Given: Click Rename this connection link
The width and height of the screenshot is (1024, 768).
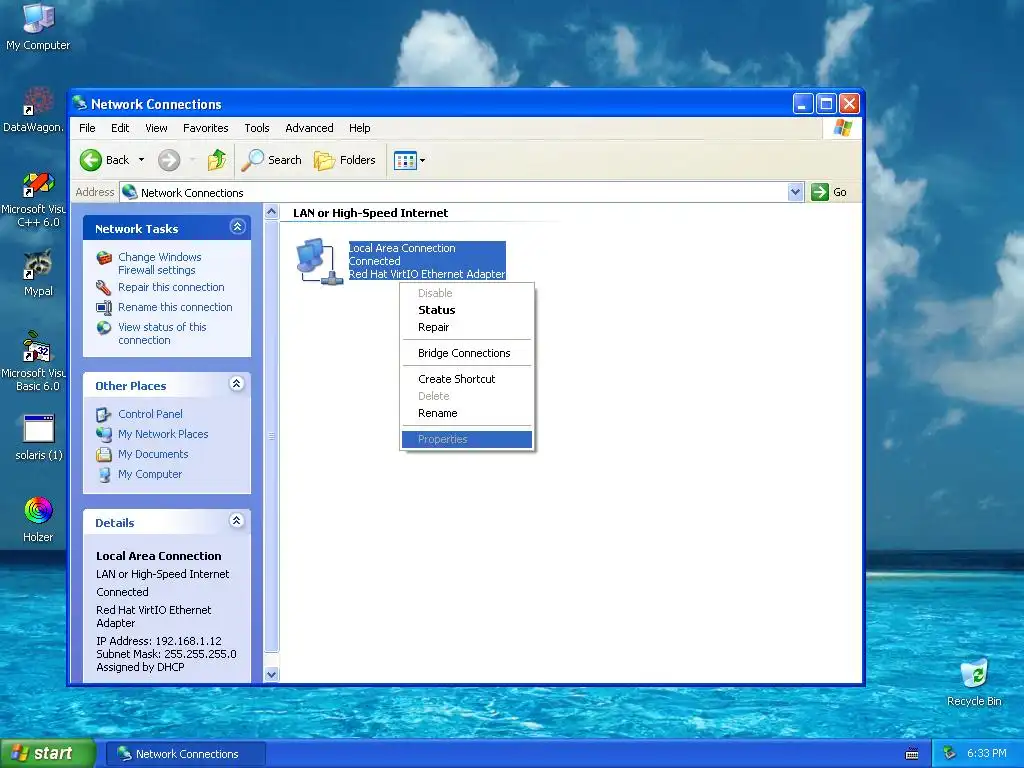Looking at the screenshot, I should pyautogui.click(x=175, y=307).
